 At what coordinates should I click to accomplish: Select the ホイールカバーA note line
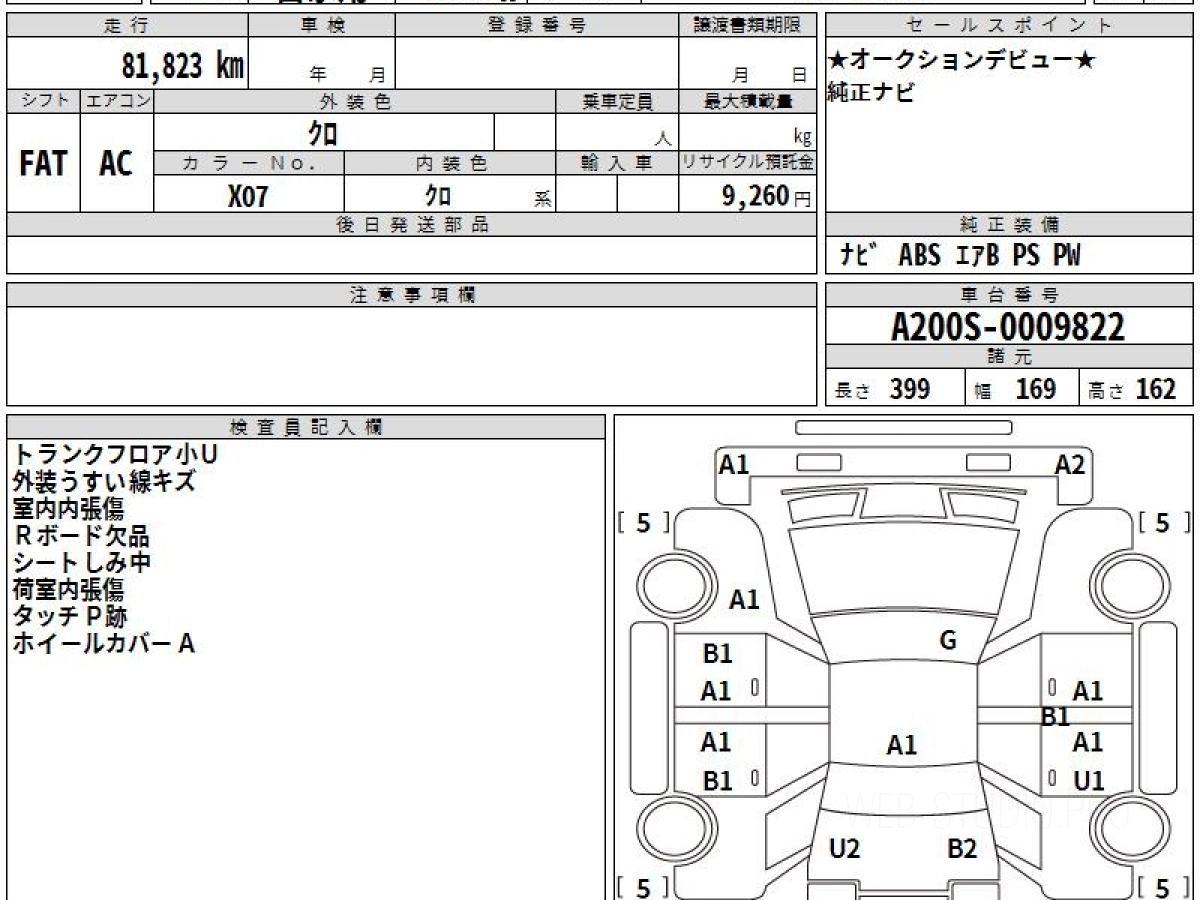103,643
